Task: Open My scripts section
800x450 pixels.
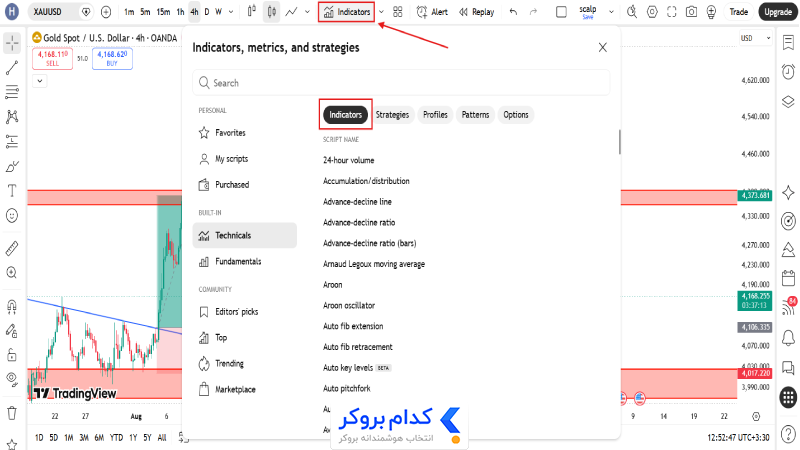Action: pos(244,159)
